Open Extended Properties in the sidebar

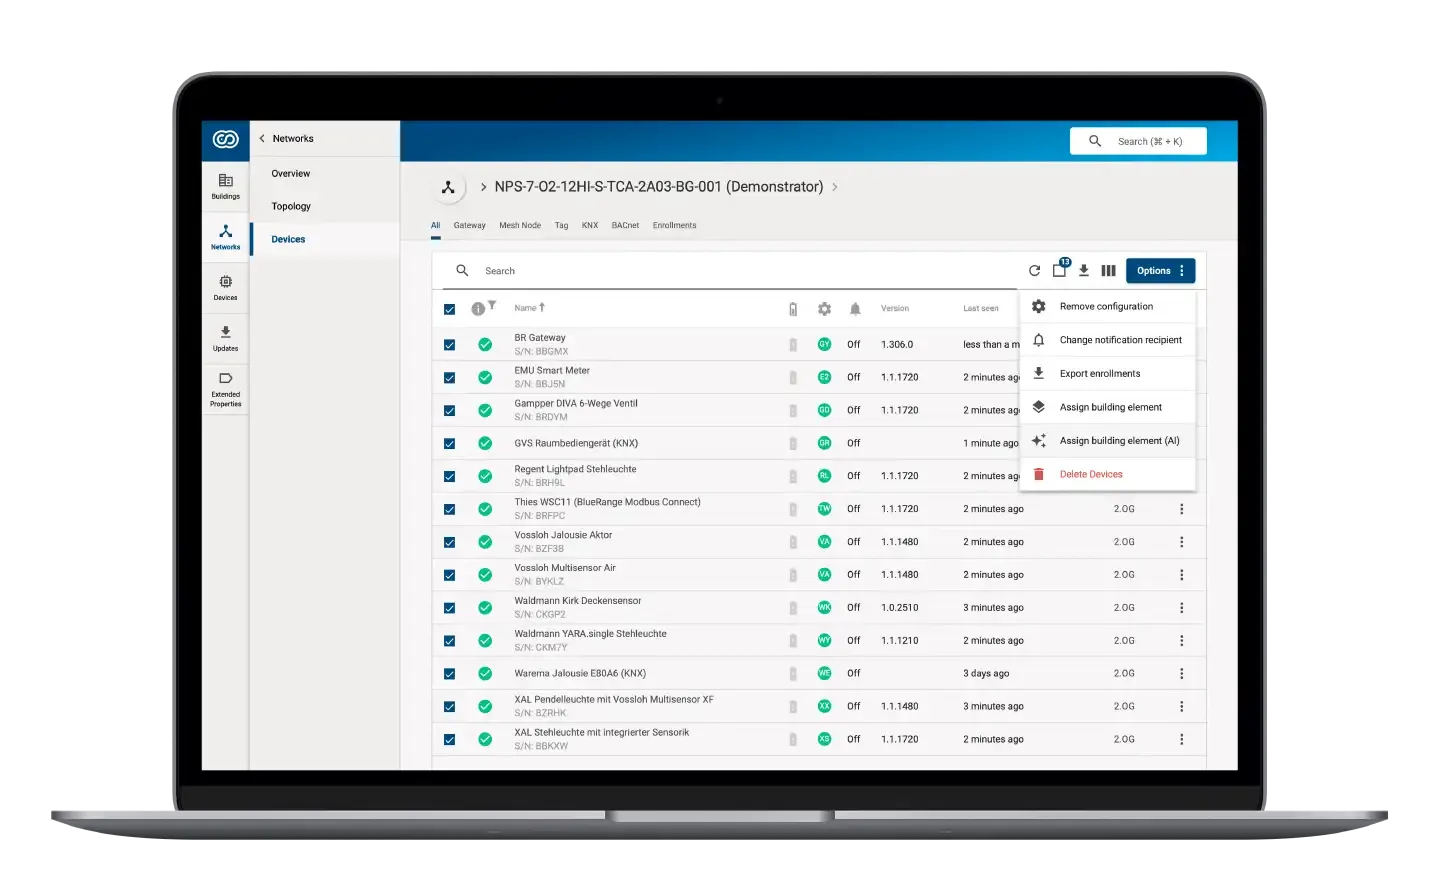(225, 389)
